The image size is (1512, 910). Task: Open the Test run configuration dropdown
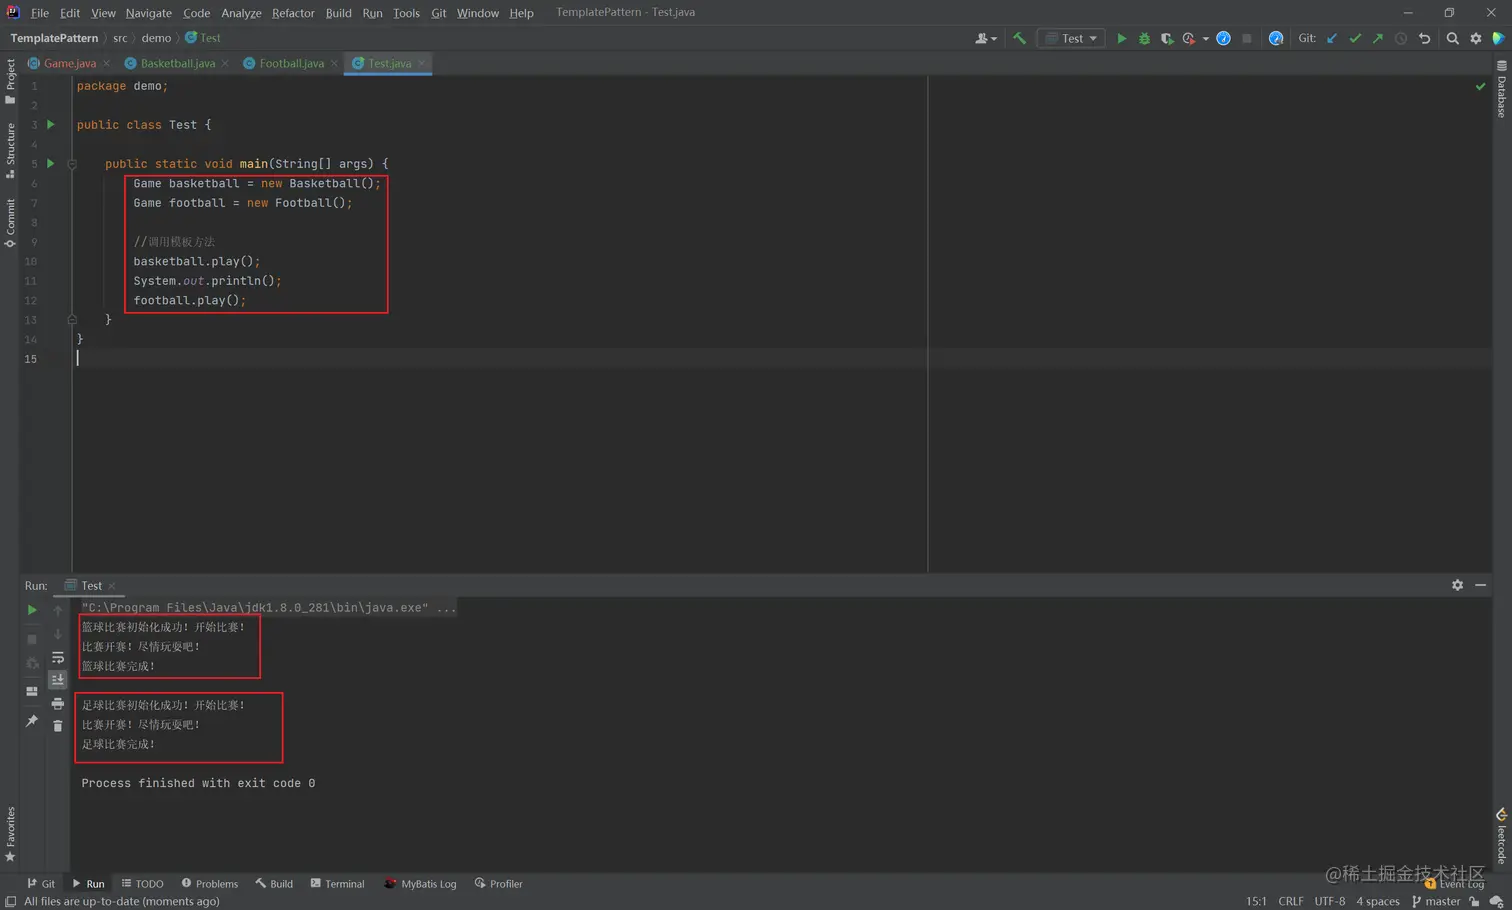[x=1072, y=38]
